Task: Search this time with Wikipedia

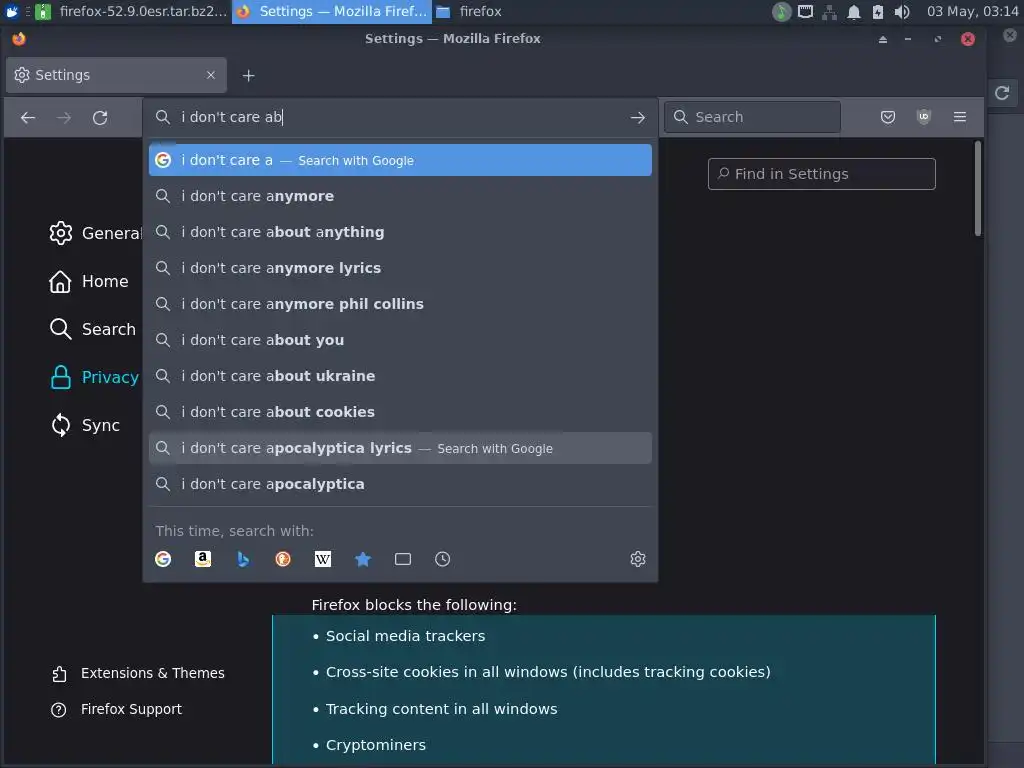Action: coord(323,559)
